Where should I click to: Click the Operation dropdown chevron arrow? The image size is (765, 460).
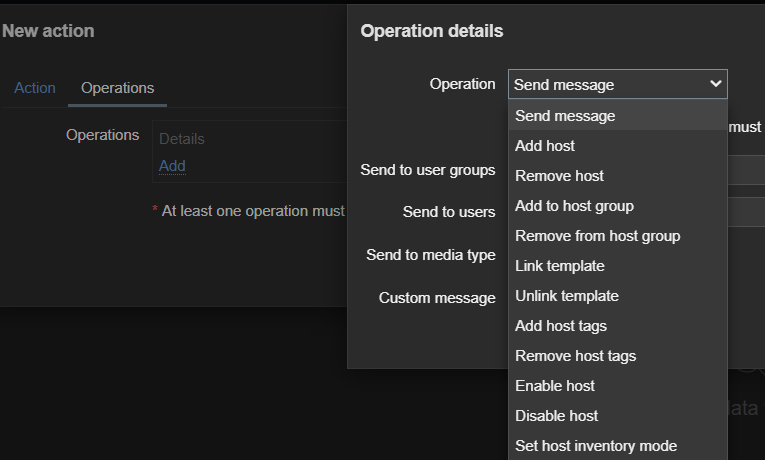click(x=715, y=84)
